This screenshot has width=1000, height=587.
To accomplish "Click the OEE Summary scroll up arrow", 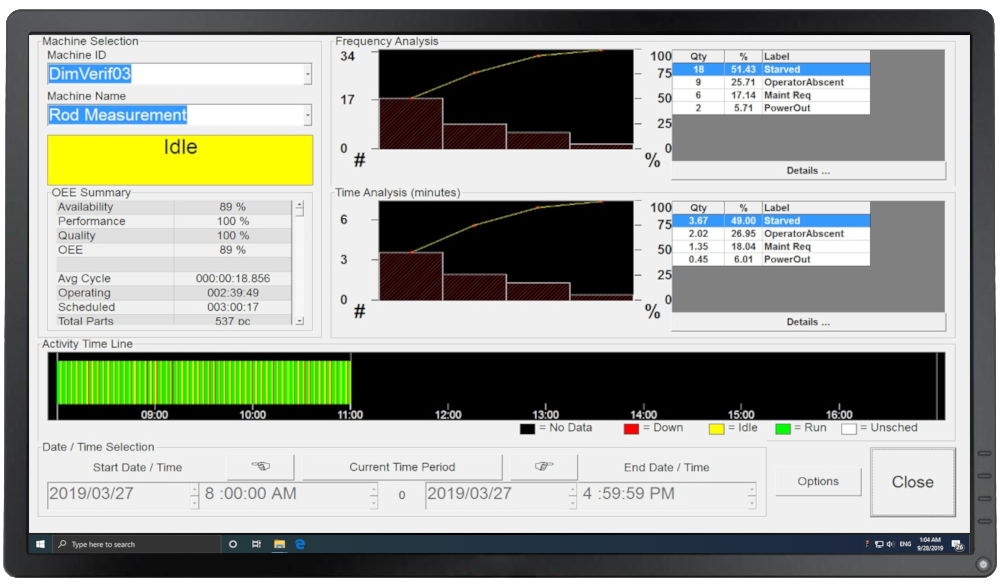I will point(299,207).
